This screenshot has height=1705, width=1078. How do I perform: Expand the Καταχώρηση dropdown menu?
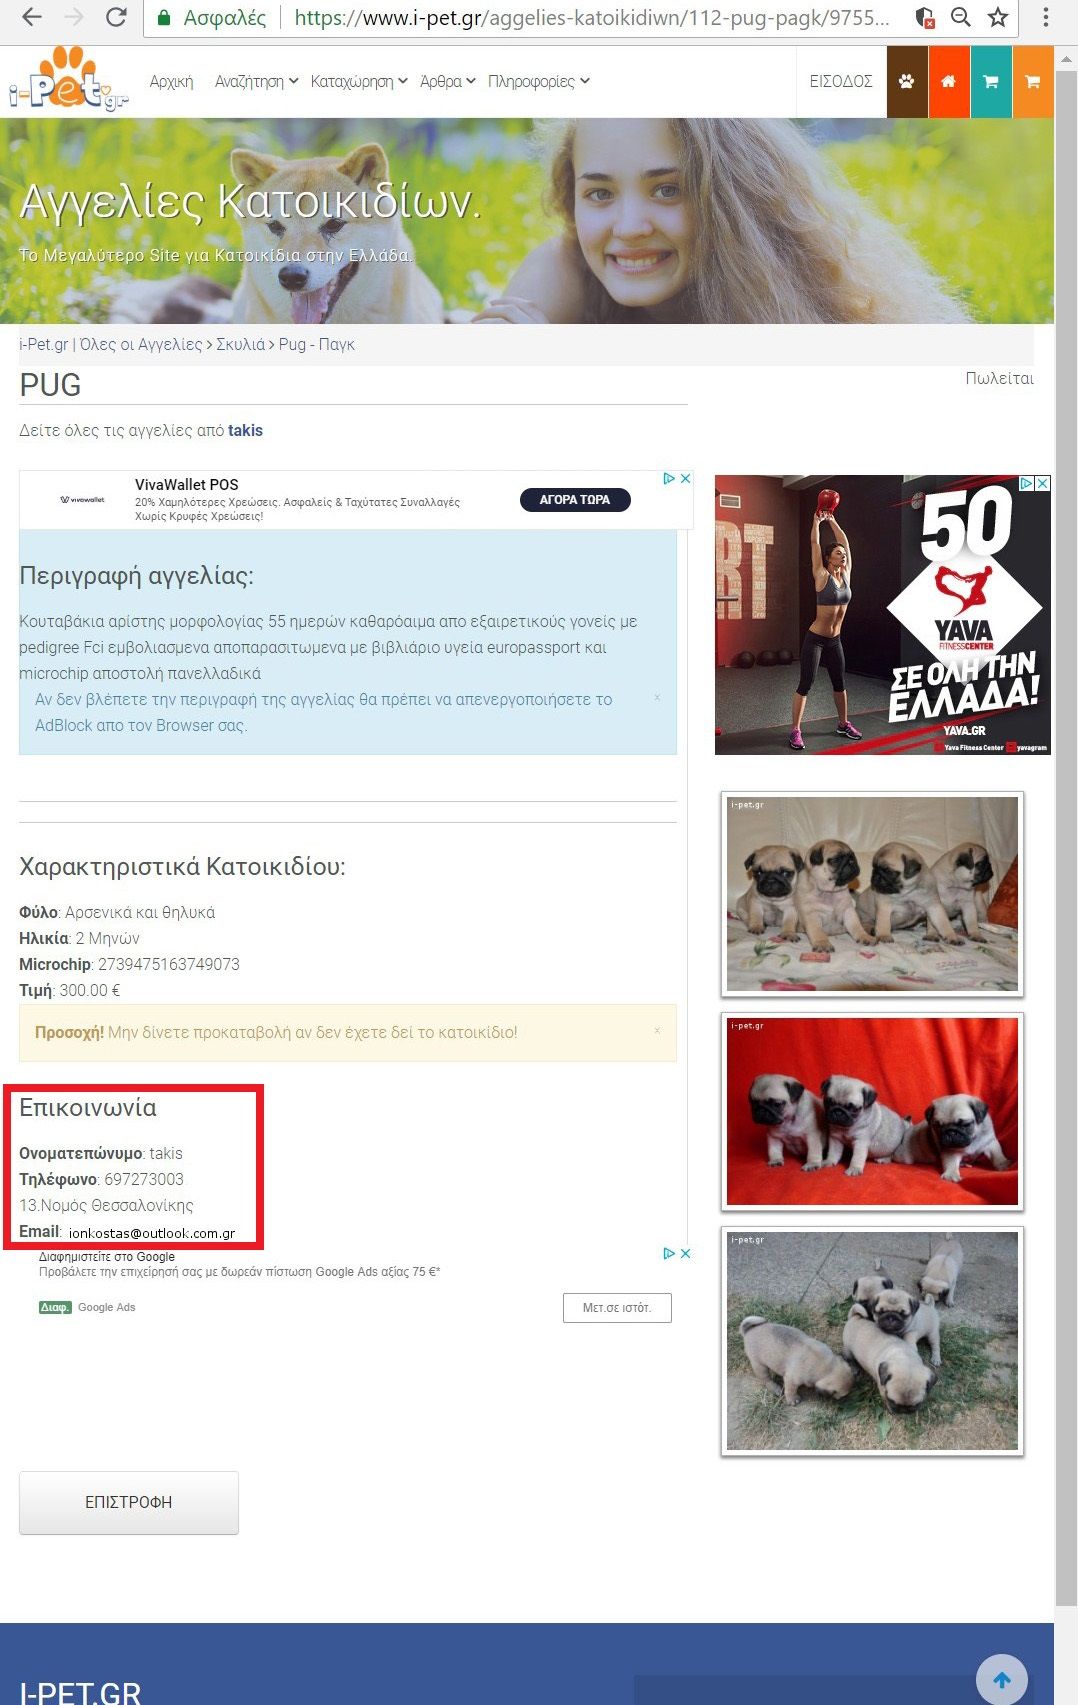(x=359, y=81)
